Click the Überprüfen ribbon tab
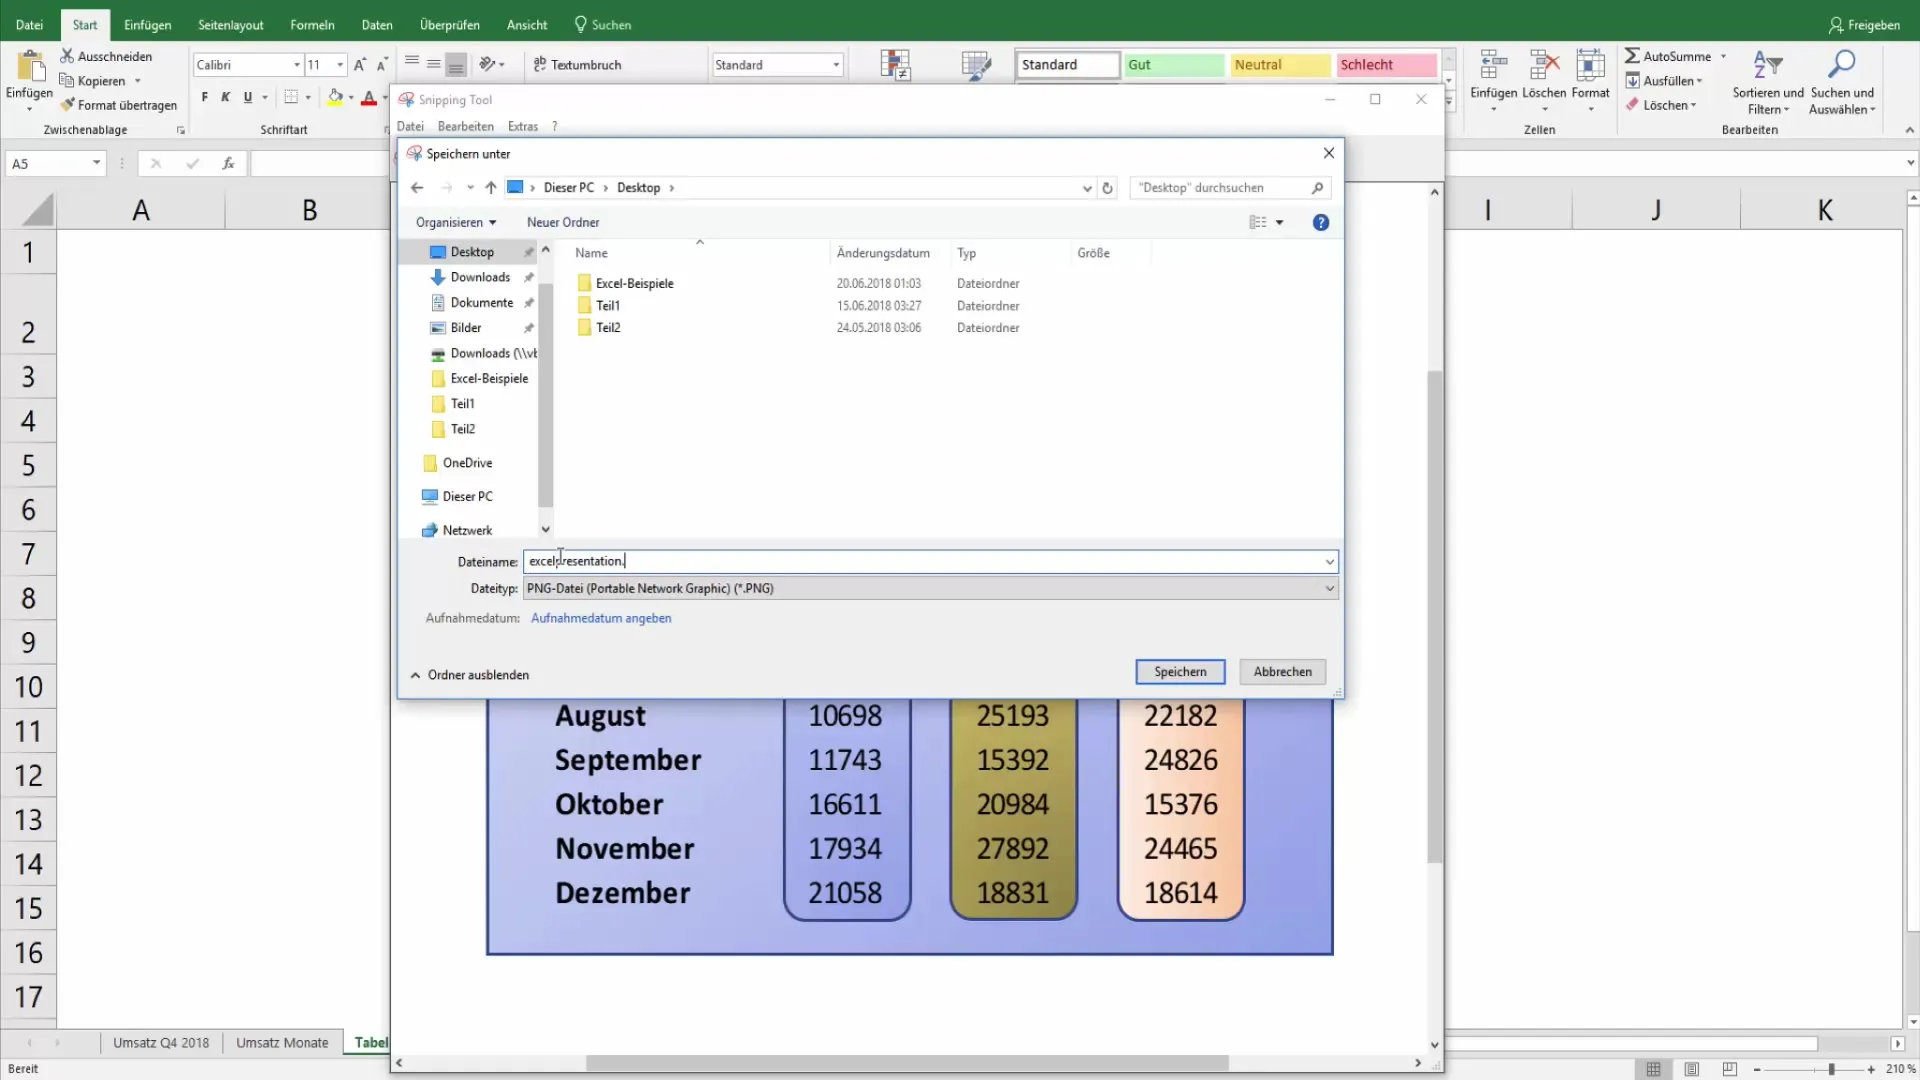 (450, 24)
